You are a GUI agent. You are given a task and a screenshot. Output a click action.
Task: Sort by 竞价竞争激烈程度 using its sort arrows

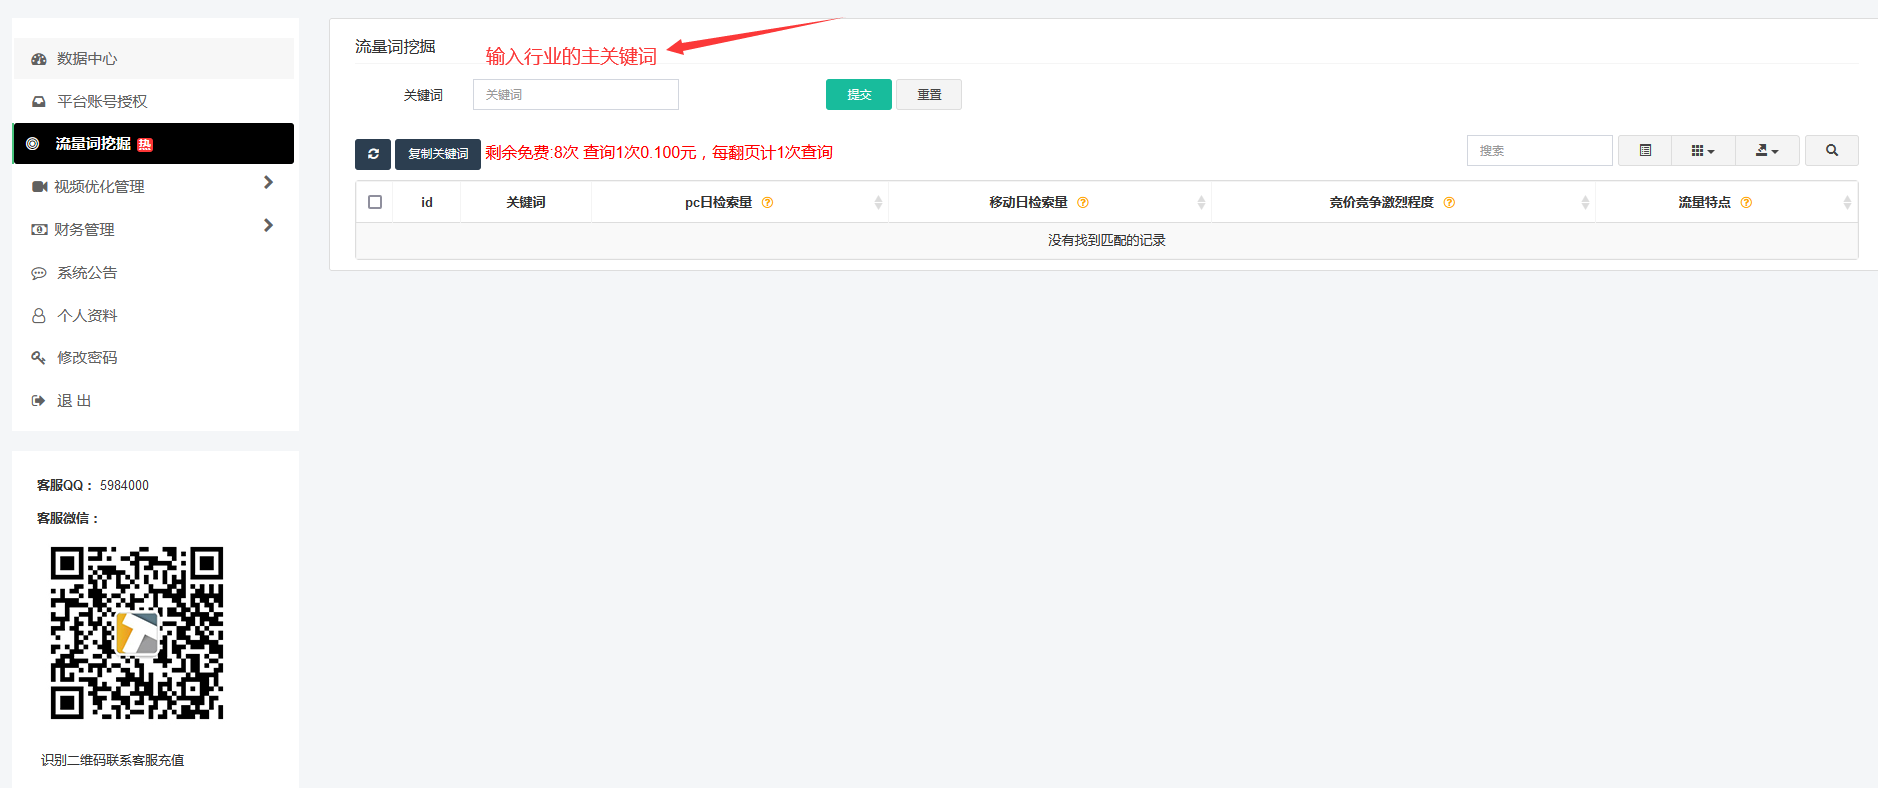pos(1585,203)
